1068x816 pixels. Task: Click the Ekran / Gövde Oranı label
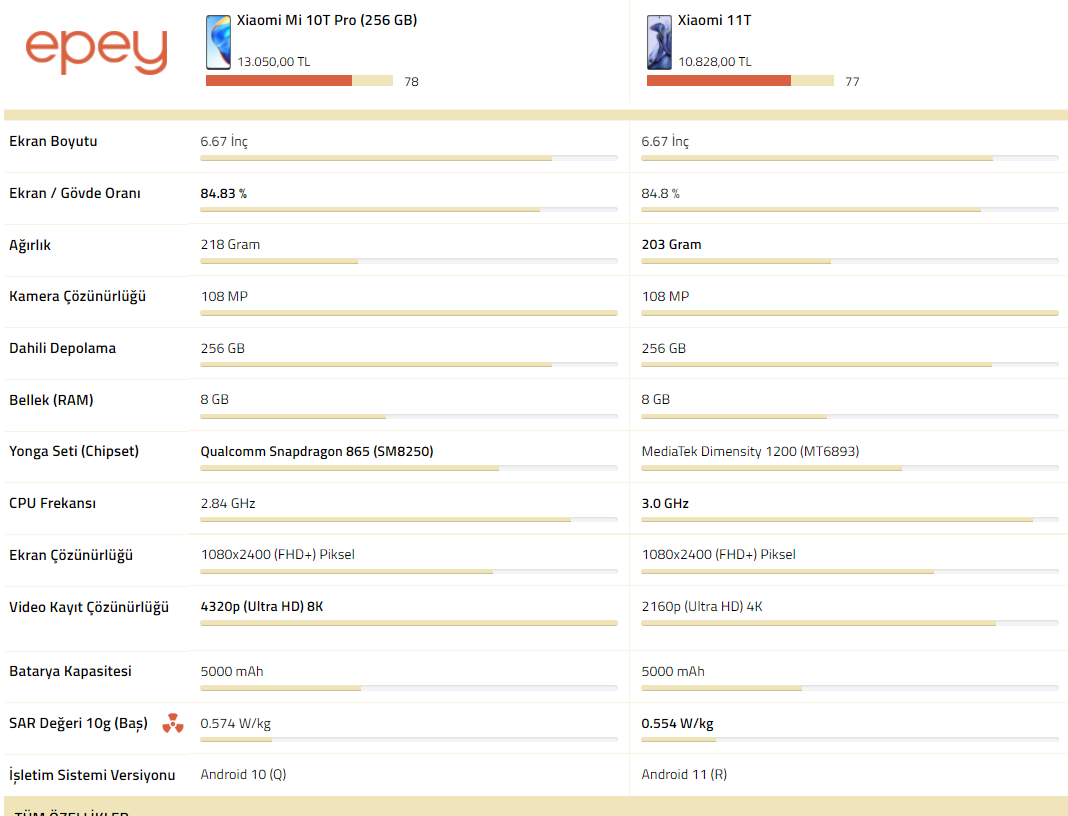pyautogui.click(x=75, y=193)
